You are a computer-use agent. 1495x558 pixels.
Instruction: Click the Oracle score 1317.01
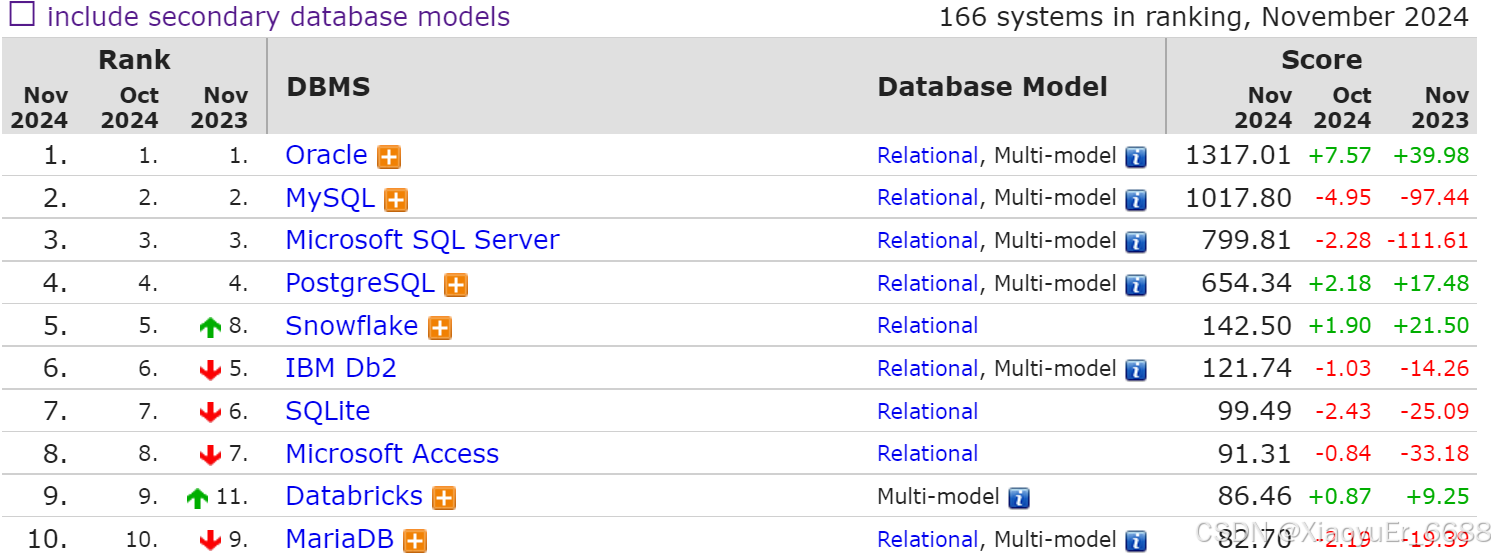[1238, 156]
